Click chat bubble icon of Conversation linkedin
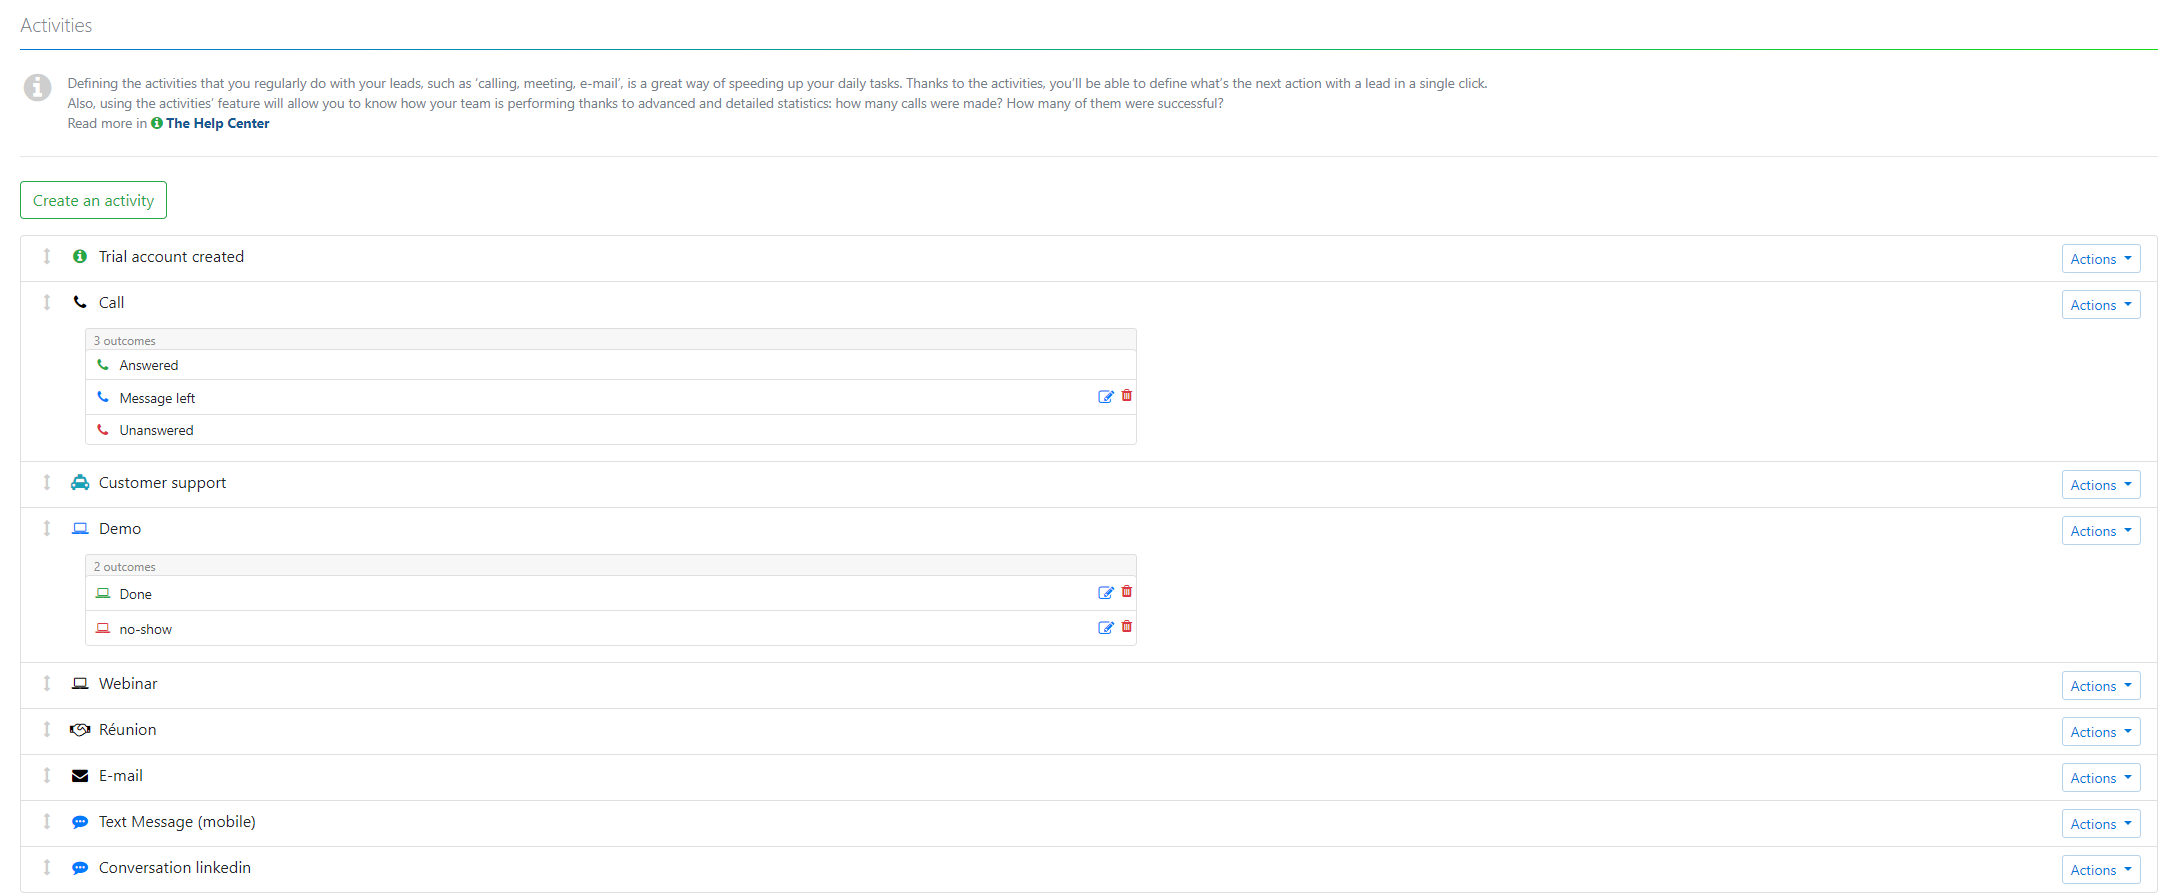The image size is (2171, 895). pos(80,868)
